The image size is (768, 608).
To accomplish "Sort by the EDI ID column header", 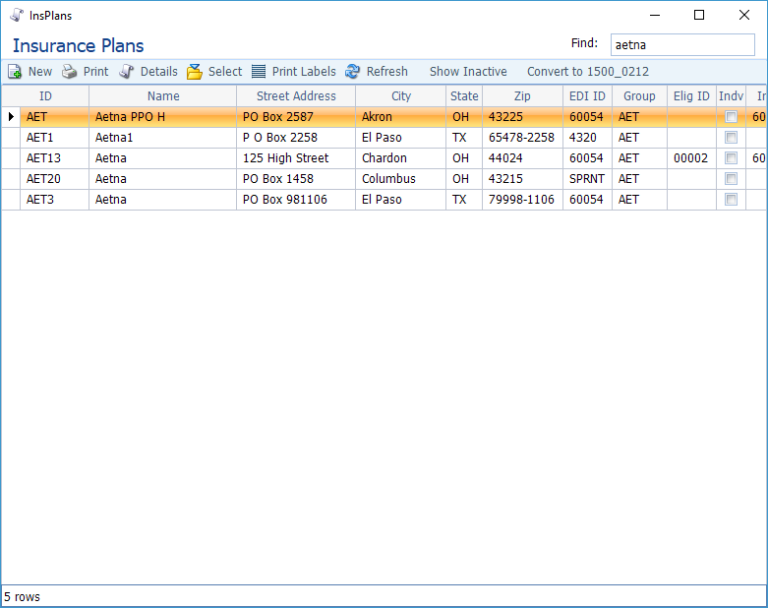I will tap(587, 96).
